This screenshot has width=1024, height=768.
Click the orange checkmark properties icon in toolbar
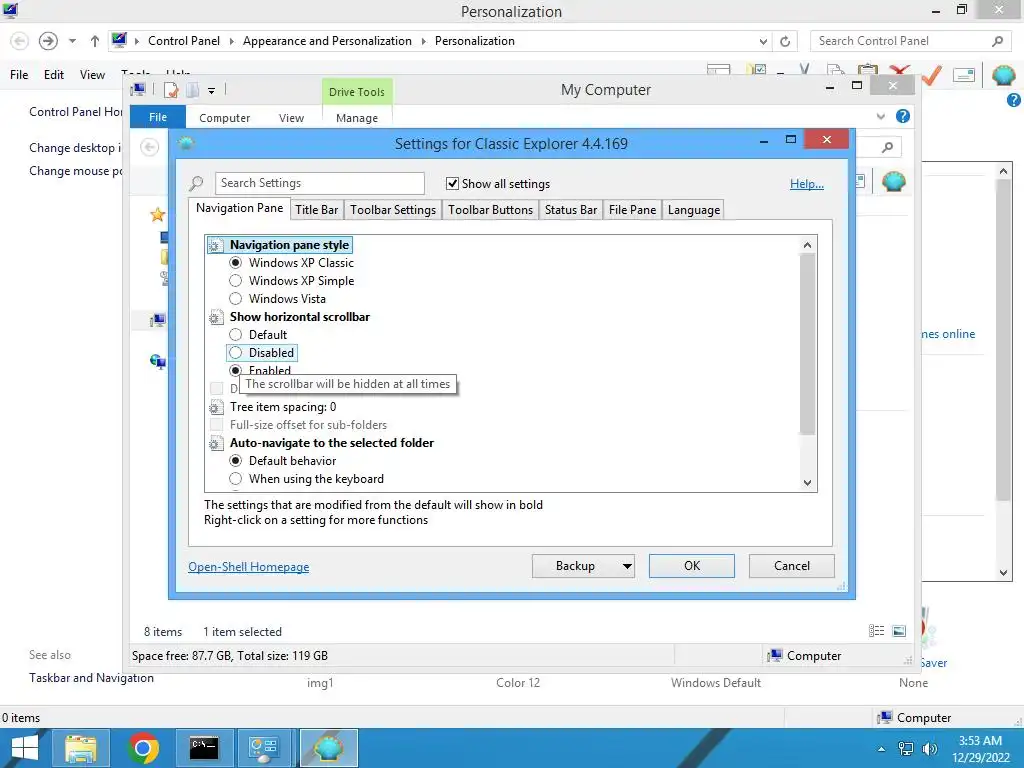point(932,74)
